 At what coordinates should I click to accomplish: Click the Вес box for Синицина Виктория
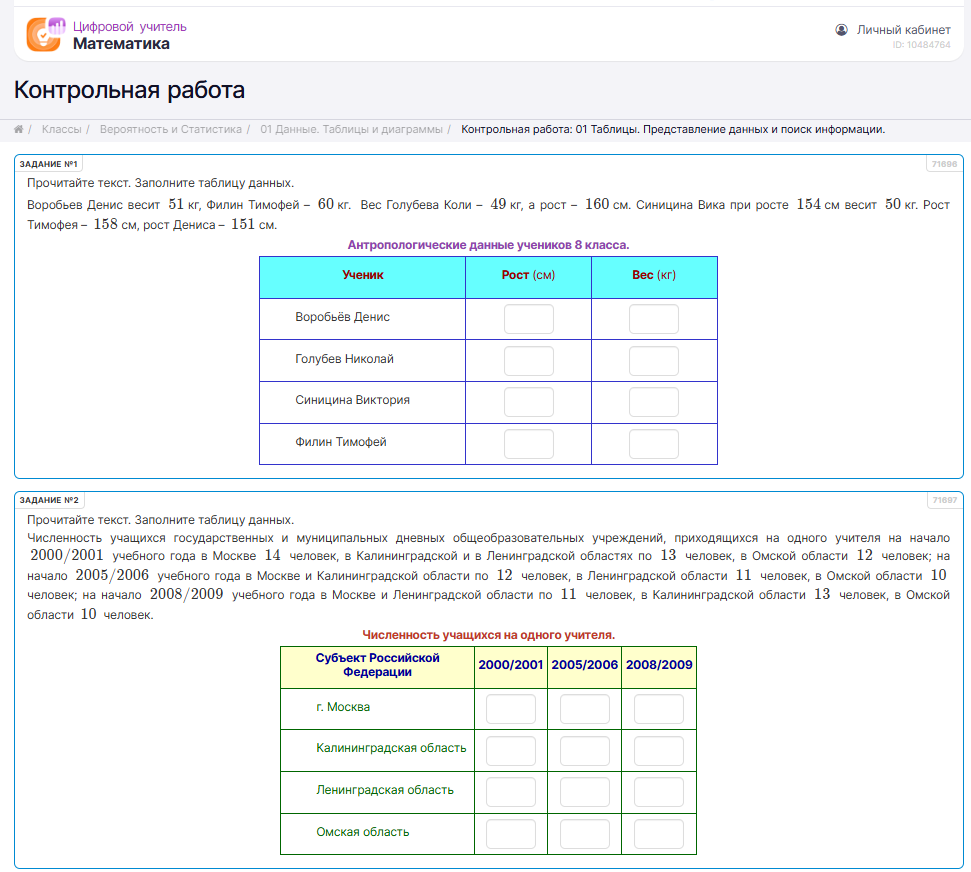(654, 403)
